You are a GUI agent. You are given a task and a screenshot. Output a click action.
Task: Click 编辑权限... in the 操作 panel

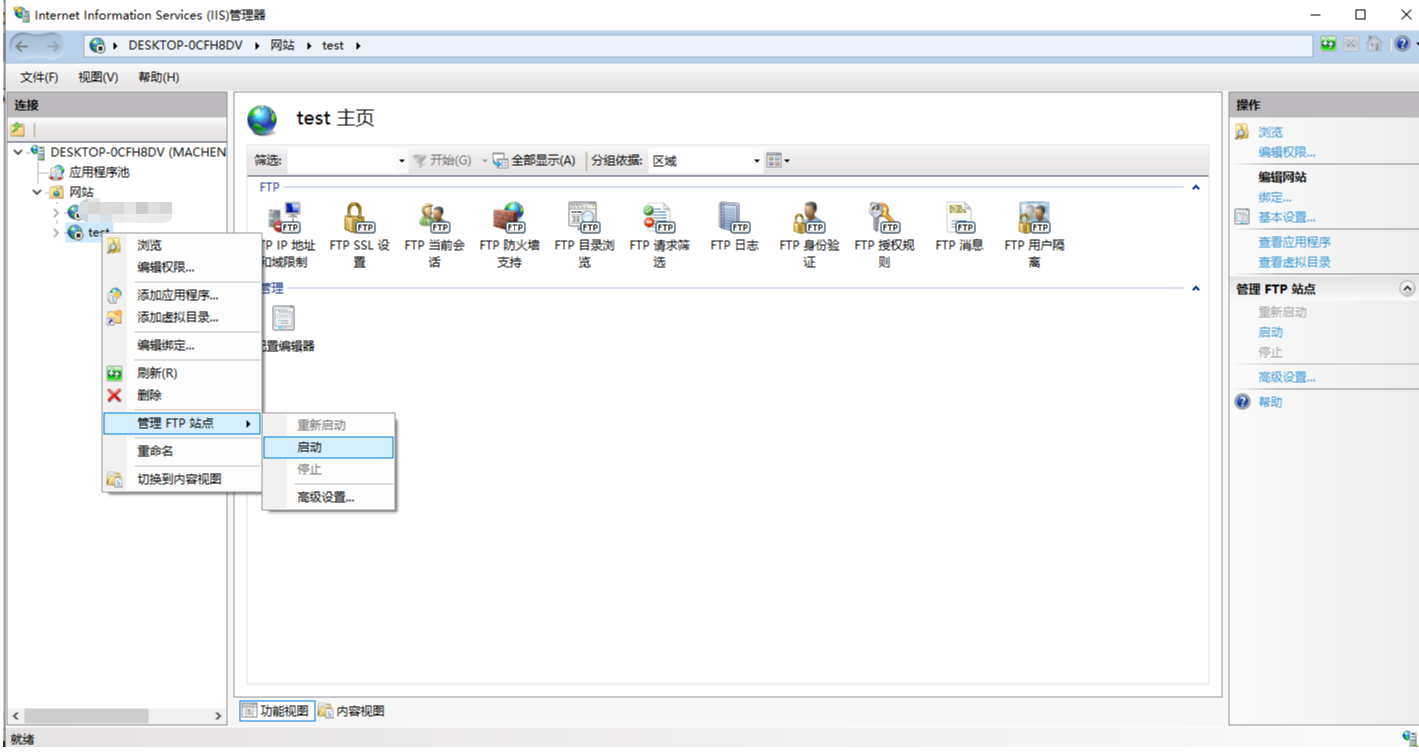tap(1287, 152)
